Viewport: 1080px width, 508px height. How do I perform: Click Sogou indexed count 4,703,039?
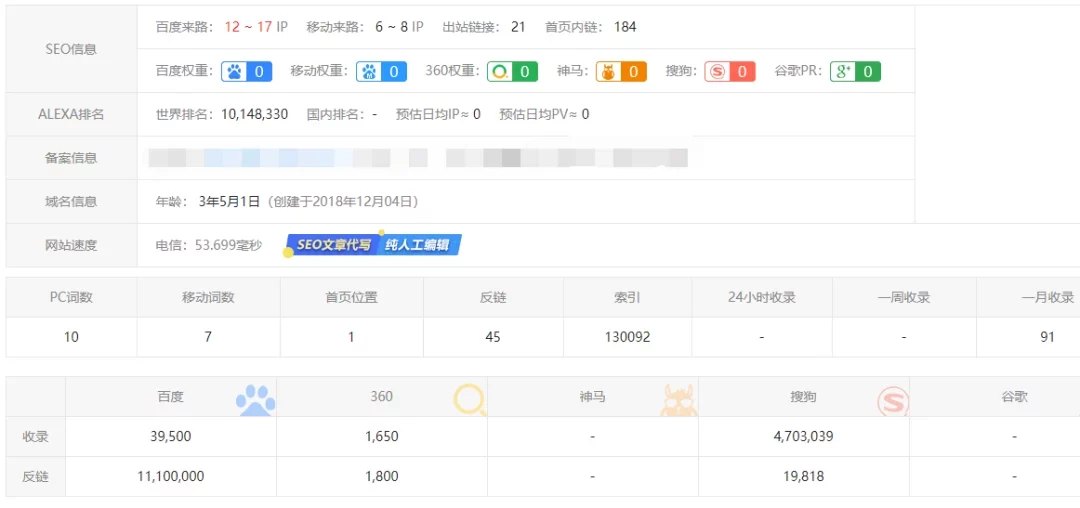[803, 436]
